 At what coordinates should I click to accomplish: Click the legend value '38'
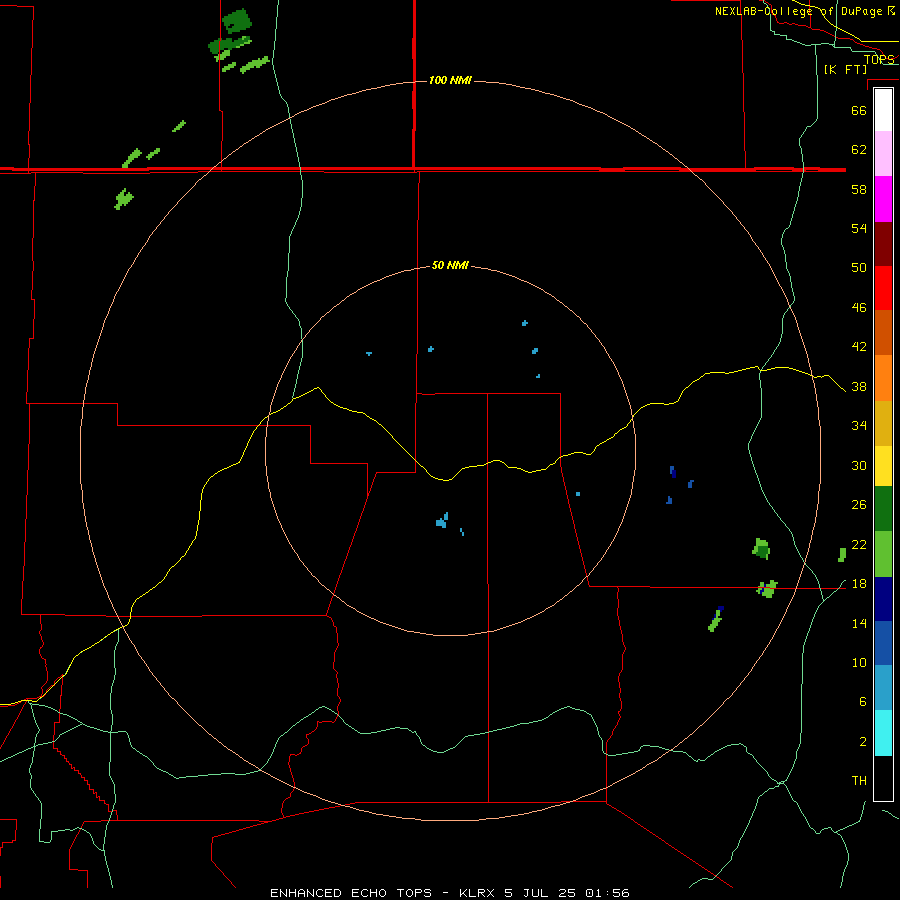pyautogui.click(x=859, y=387)
